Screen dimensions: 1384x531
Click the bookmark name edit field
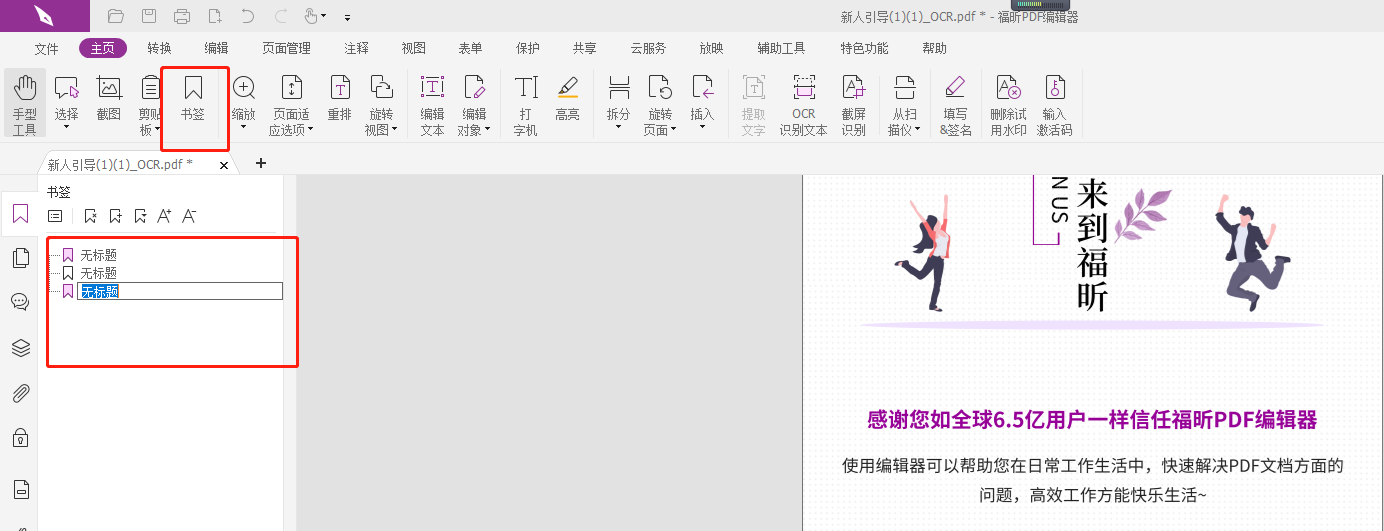180,291
